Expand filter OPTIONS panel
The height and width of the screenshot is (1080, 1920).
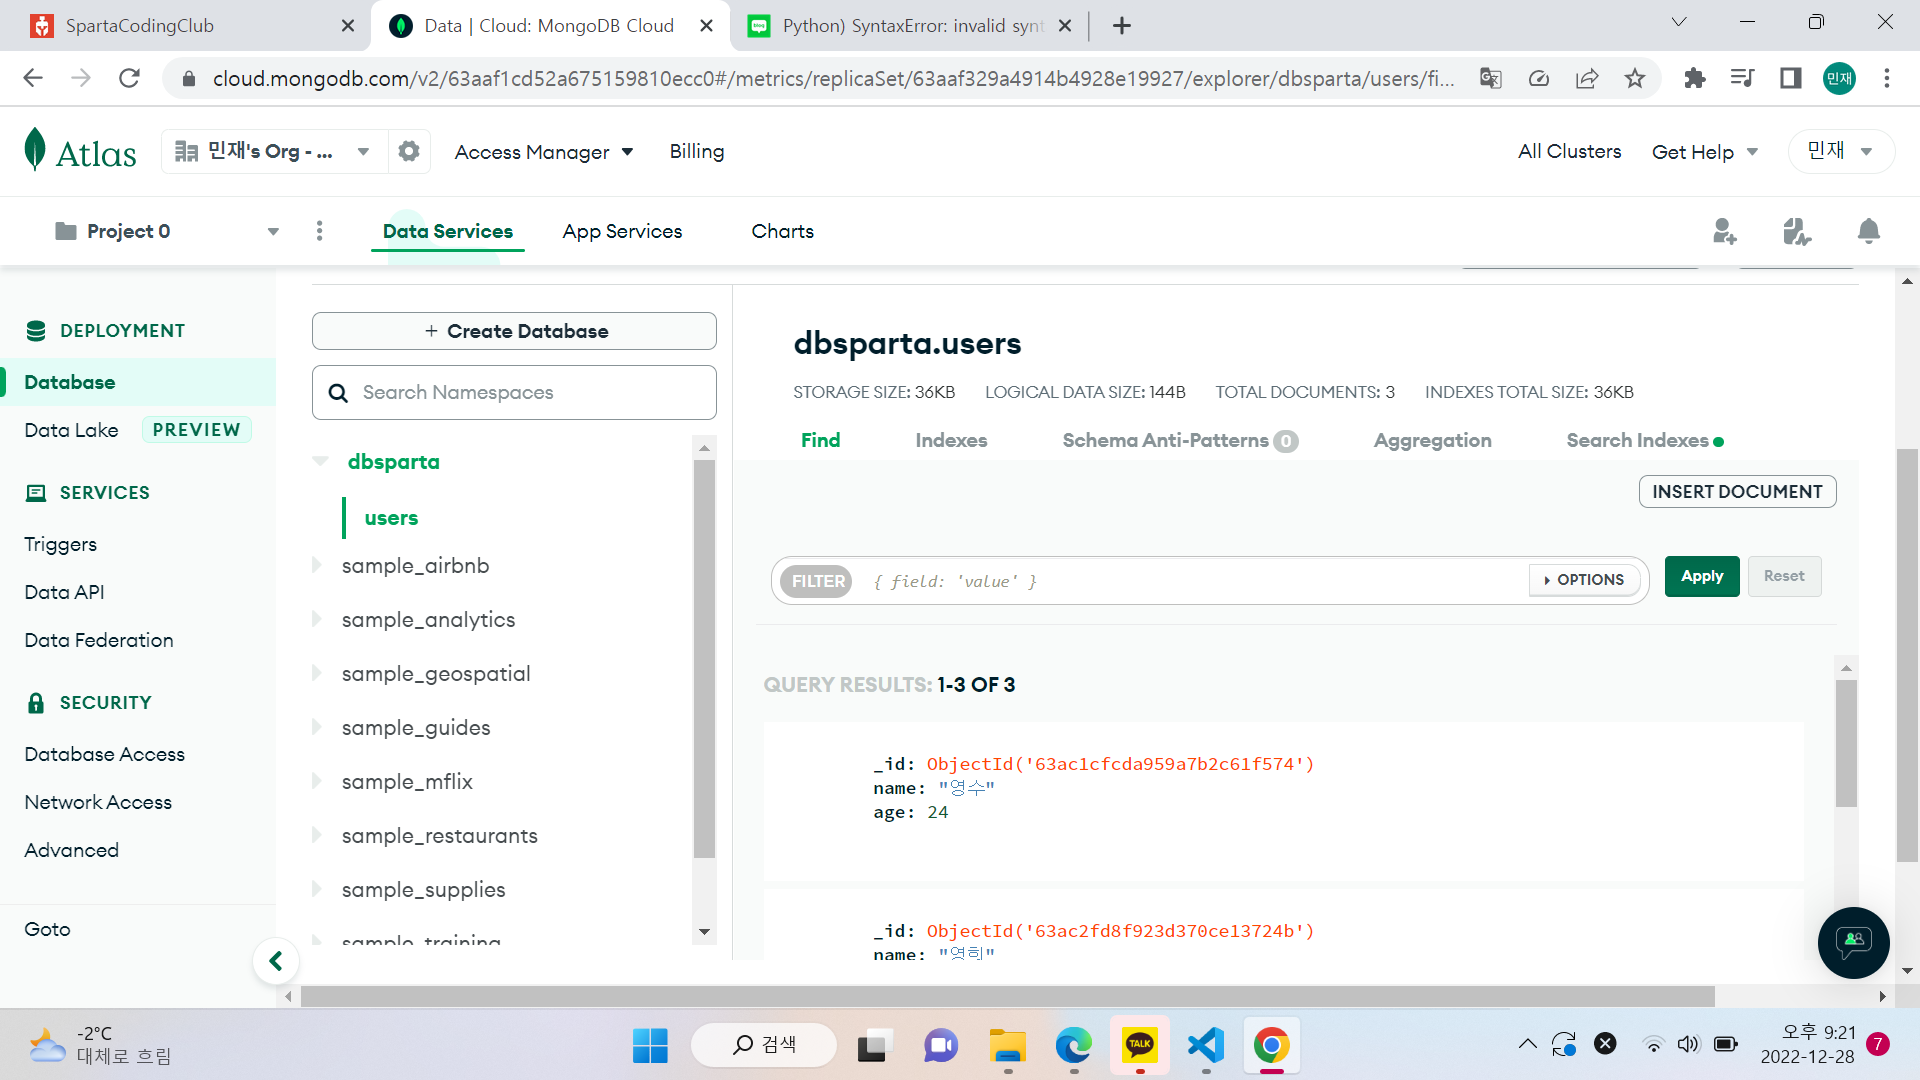pyautogui.click(x=1584, y=580)
